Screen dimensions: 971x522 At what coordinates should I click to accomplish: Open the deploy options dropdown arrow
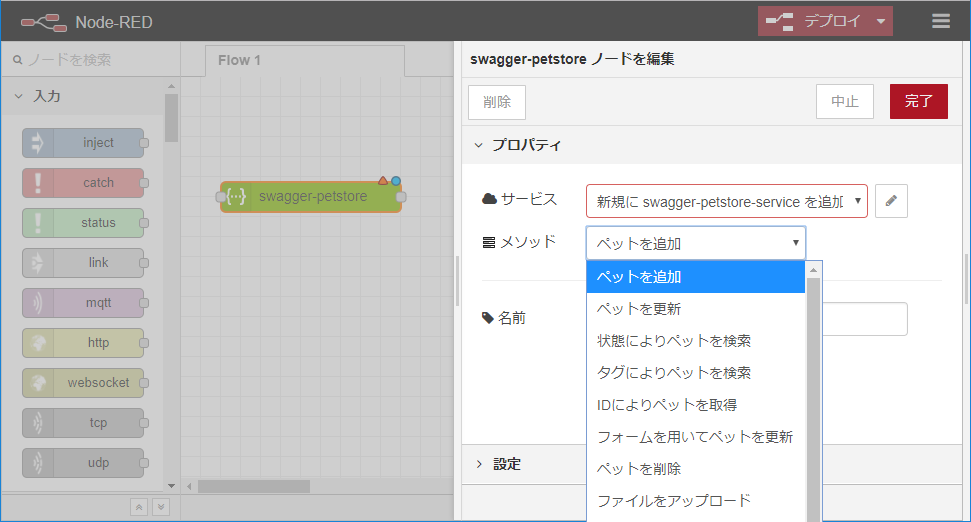click(x=881, y=22)
